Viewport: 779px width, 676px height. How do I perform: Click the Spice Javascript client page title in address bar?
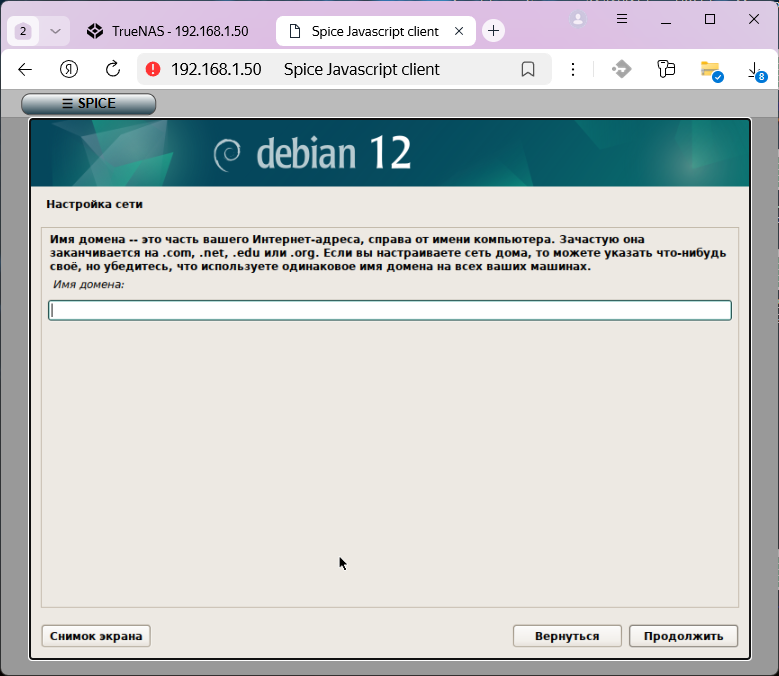coord(361,70)
